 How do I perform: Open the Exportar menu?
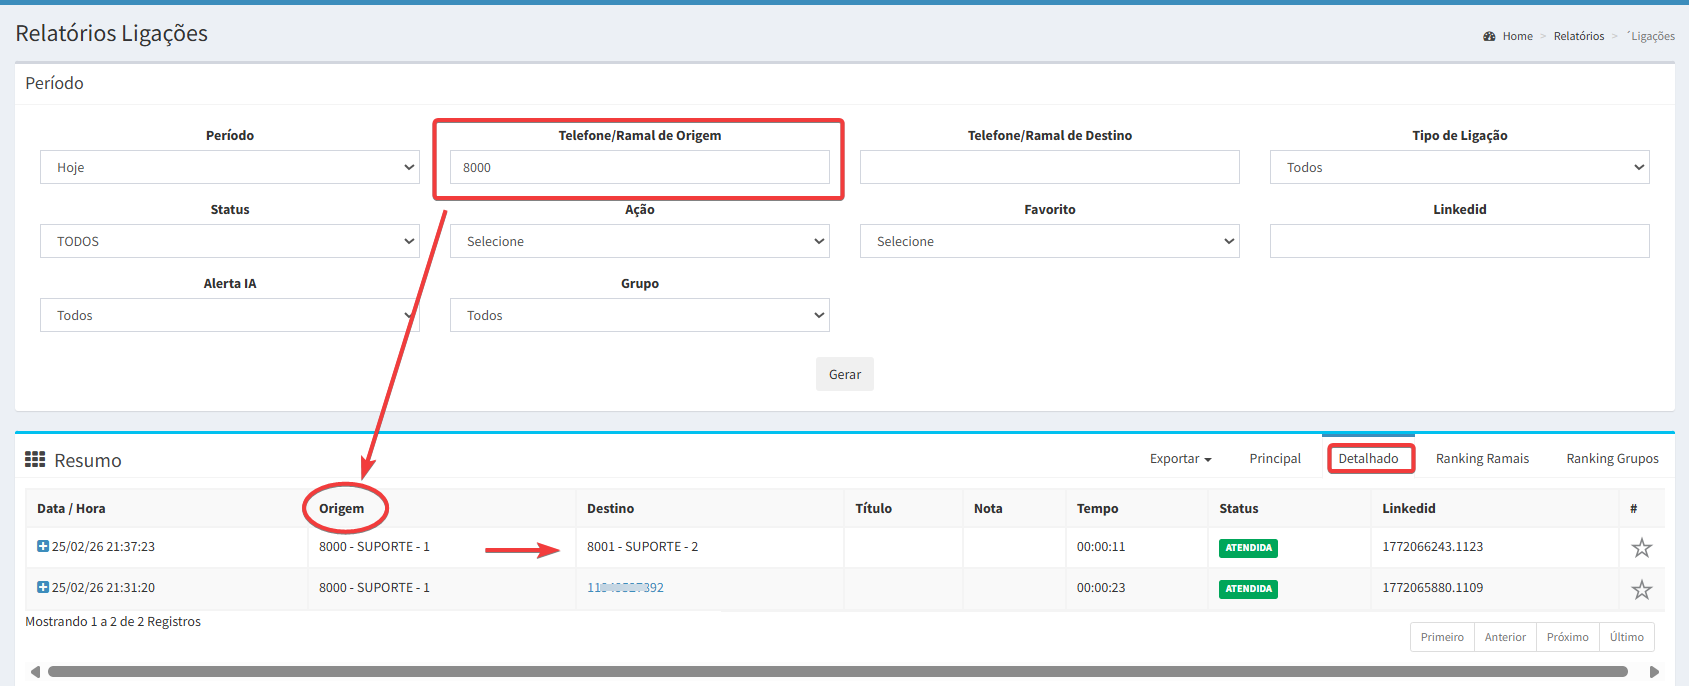tap(1180, 459)
